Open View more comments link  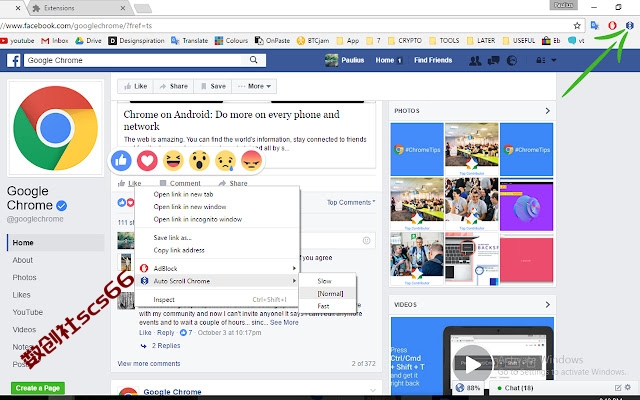click(x=149, y=364)
